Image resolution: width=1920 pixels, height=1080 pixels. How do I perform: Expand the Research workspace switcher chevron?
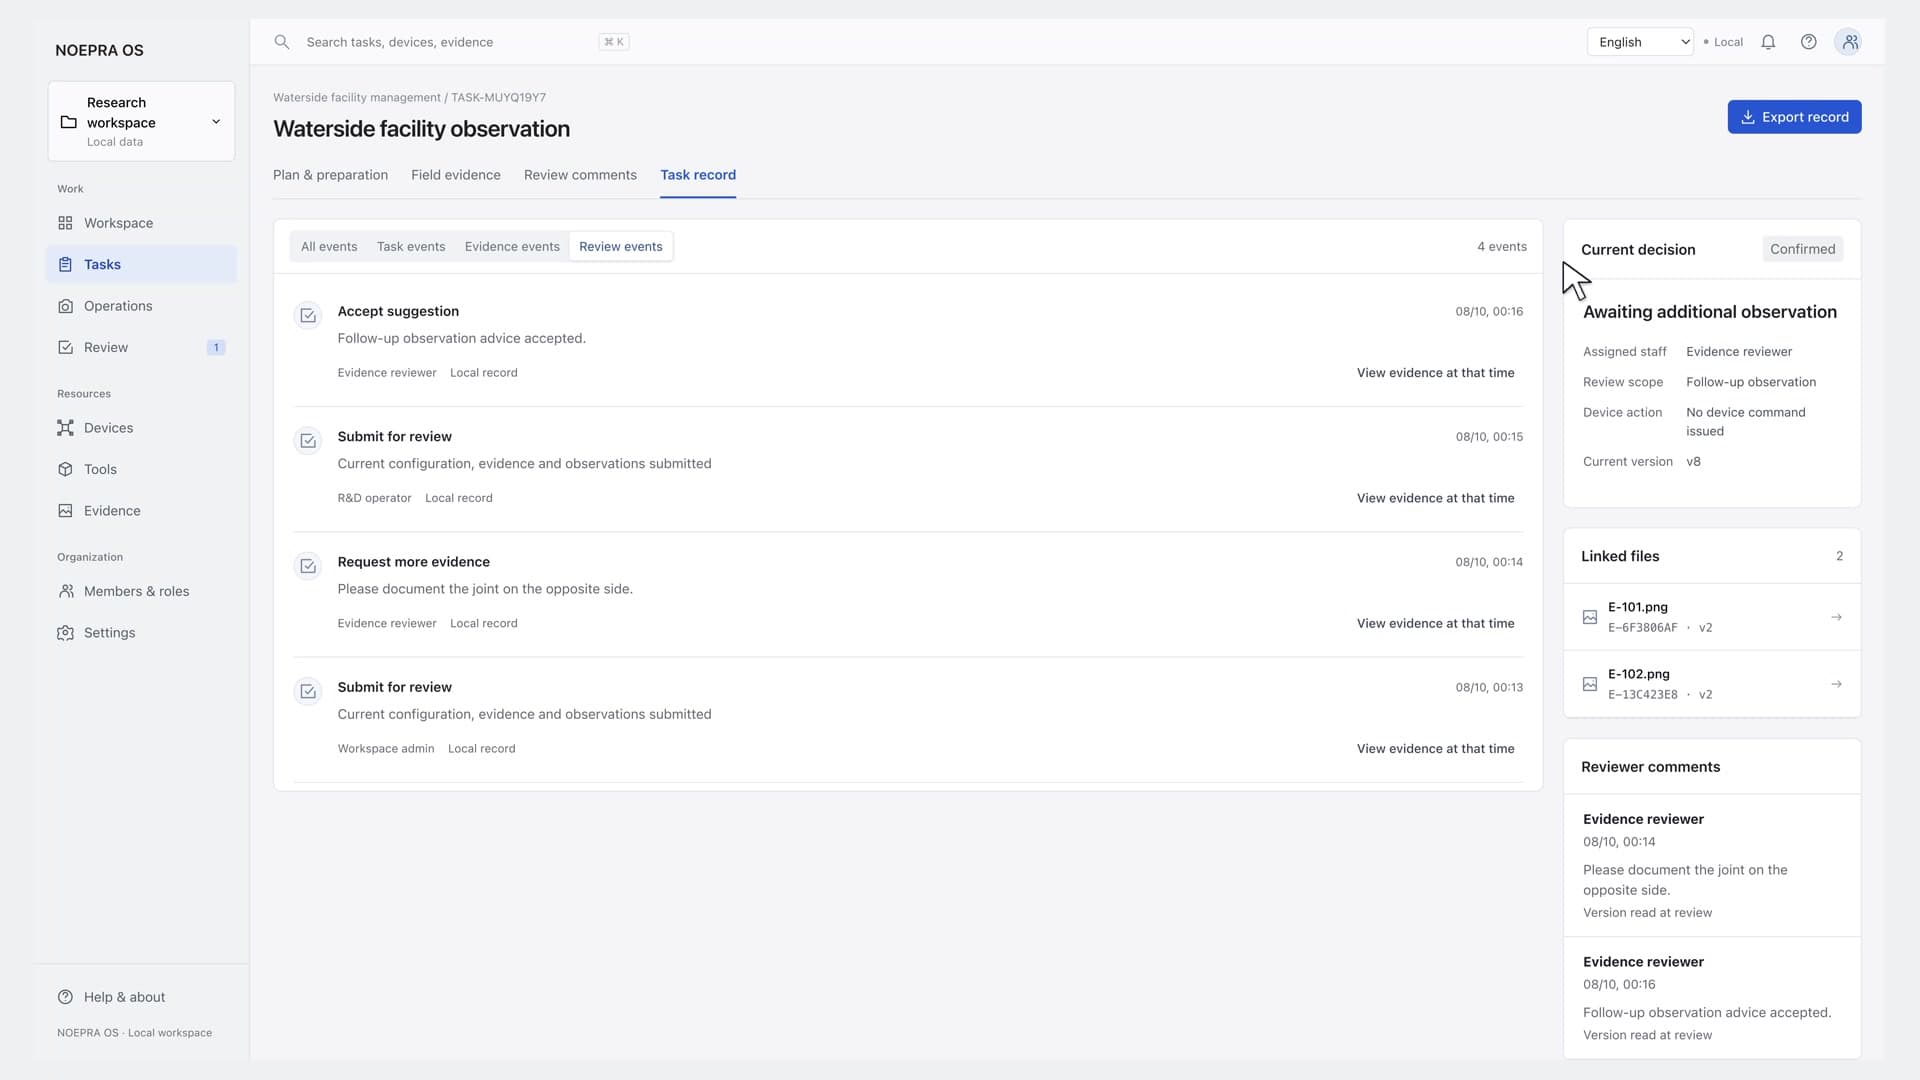pos(216,122)
